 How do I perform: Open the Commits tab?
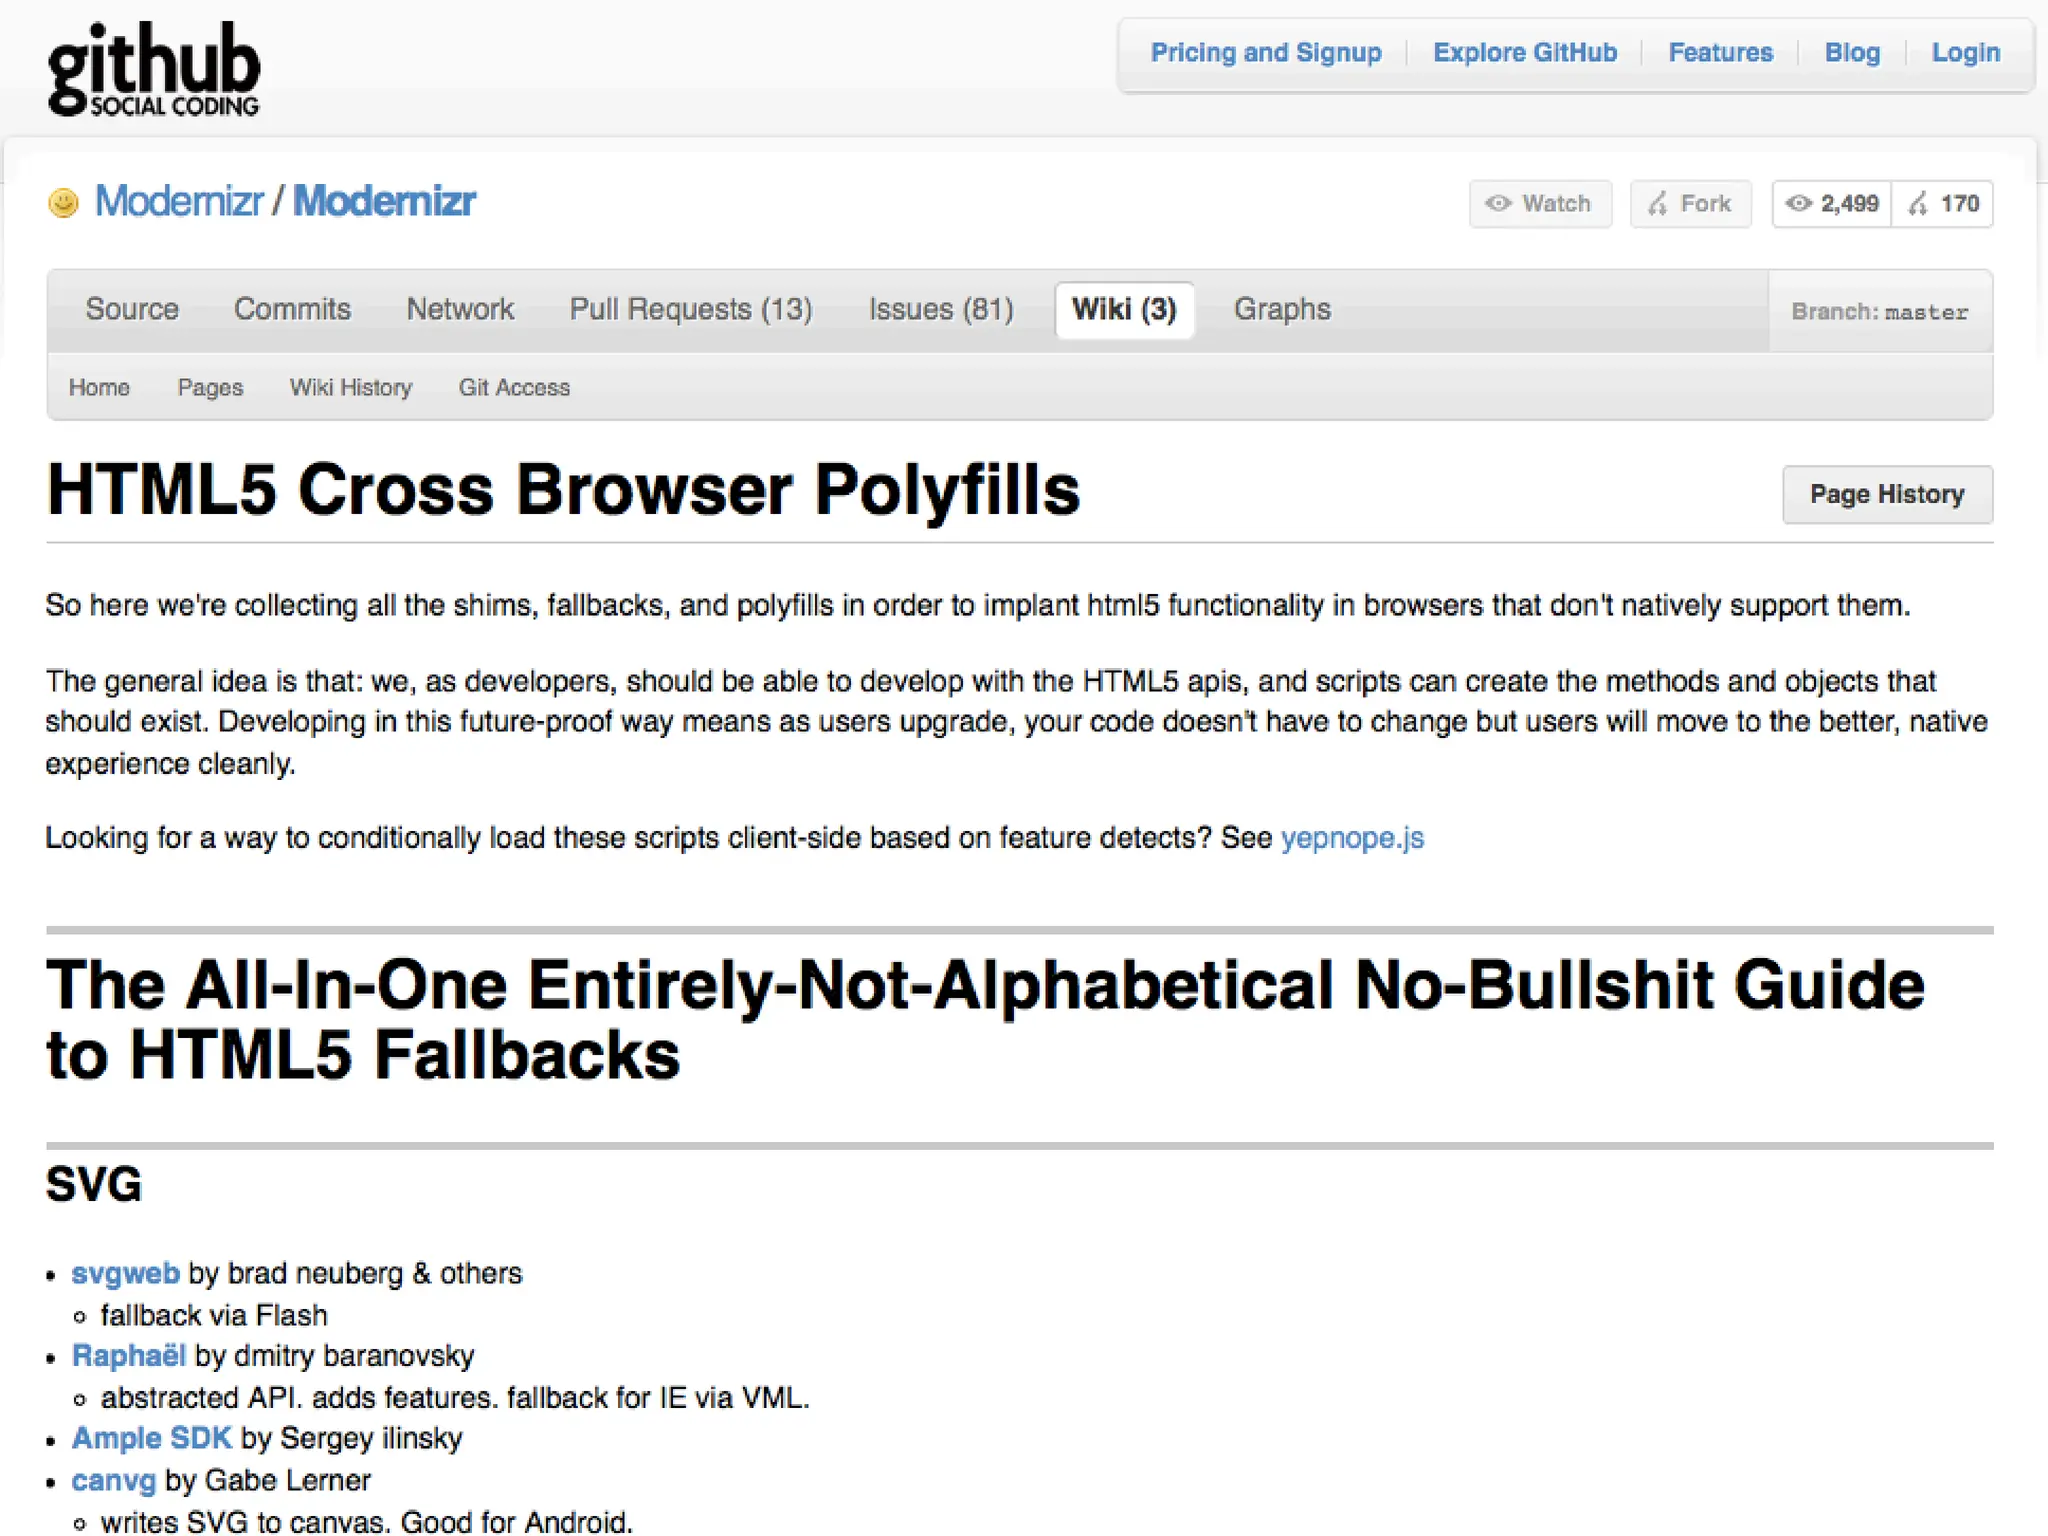click(x=292, y=309)
